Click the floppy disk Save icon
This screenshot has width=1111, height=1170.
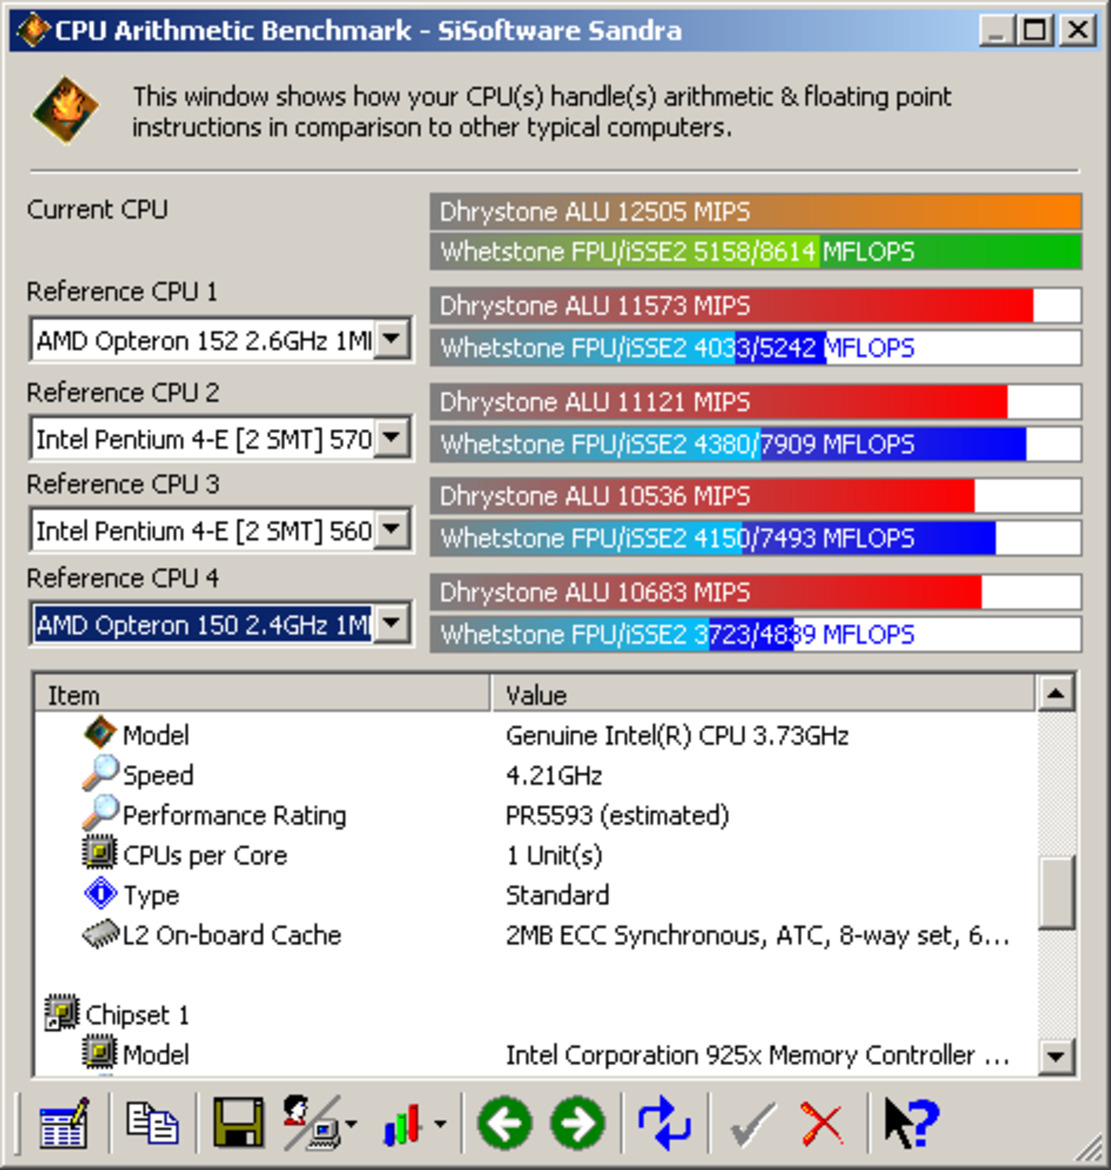tap(239, 1122)
